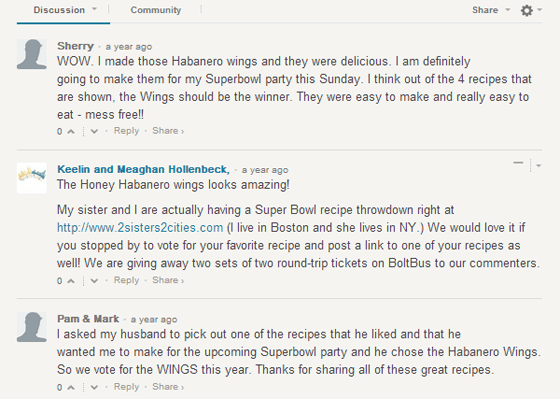Open the top Share dropdown

click(491, 10)
